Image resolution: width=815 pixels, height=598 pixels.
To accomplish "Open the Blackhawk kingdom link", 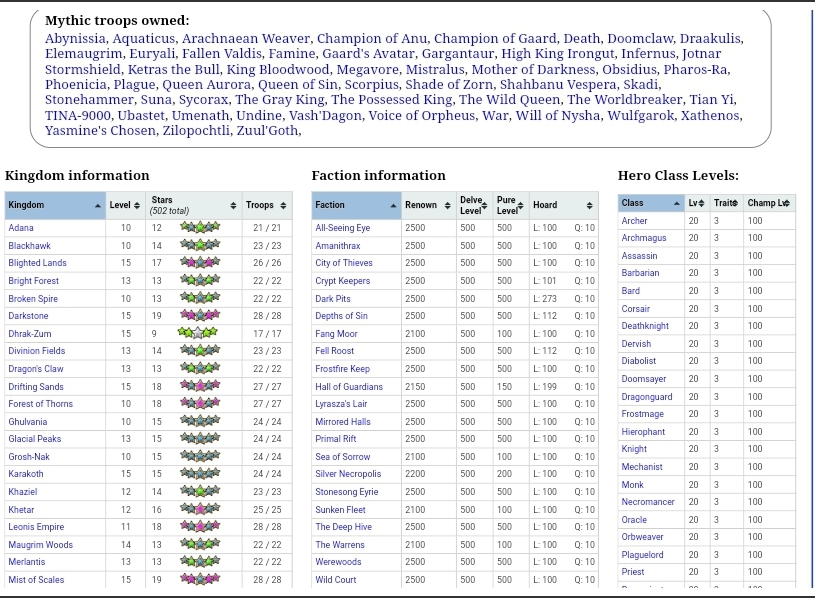I will (30, 246).
